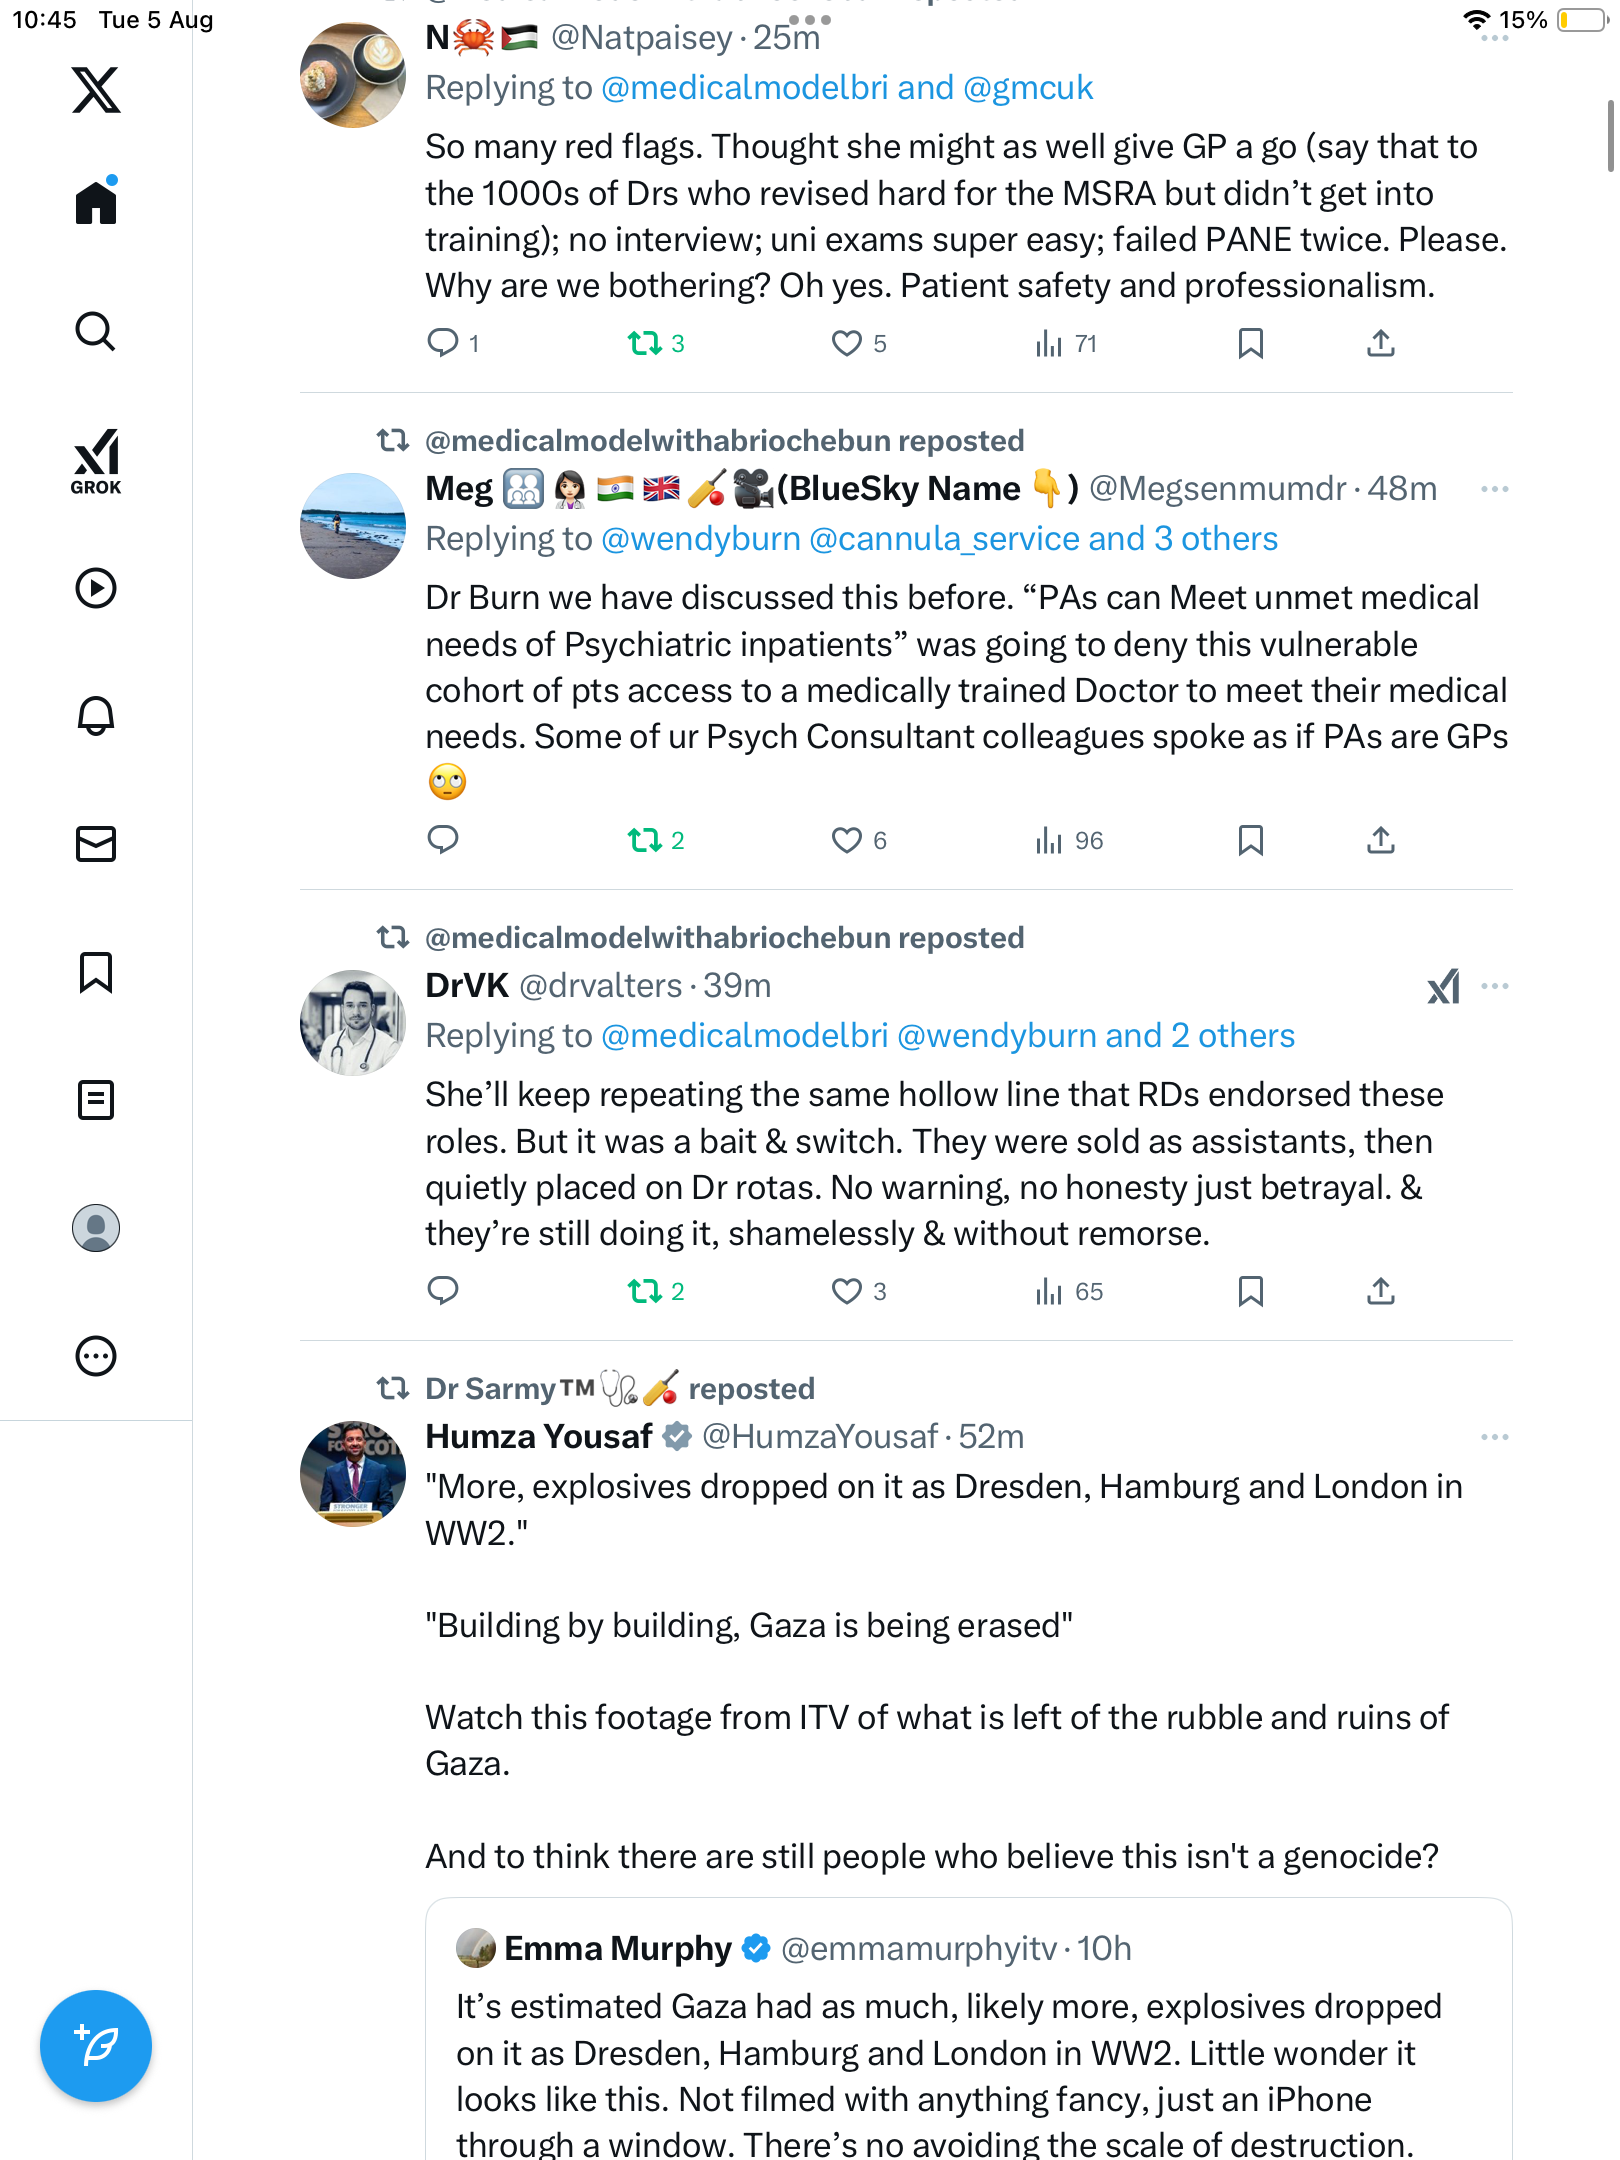The image size is (1620, 2160).
Task: Ask Grok about DrVK's post
Action: (x=1443, y=986)
